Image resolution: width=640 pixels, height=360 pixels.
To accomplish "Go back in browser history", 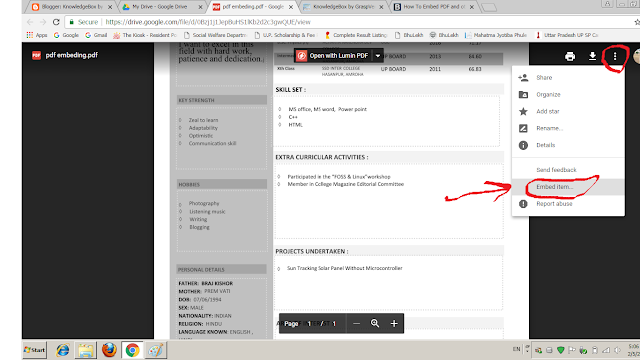I will pos(30,22).
